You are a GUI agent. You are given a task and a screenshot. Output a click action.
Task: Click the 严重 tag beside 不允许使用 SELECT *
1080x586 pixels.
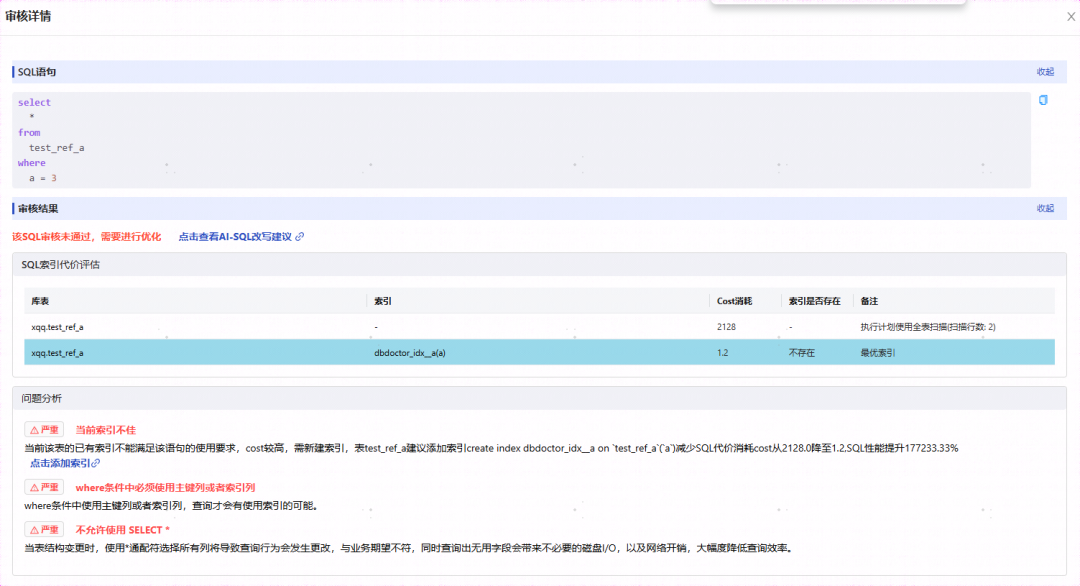coord(44,530)
